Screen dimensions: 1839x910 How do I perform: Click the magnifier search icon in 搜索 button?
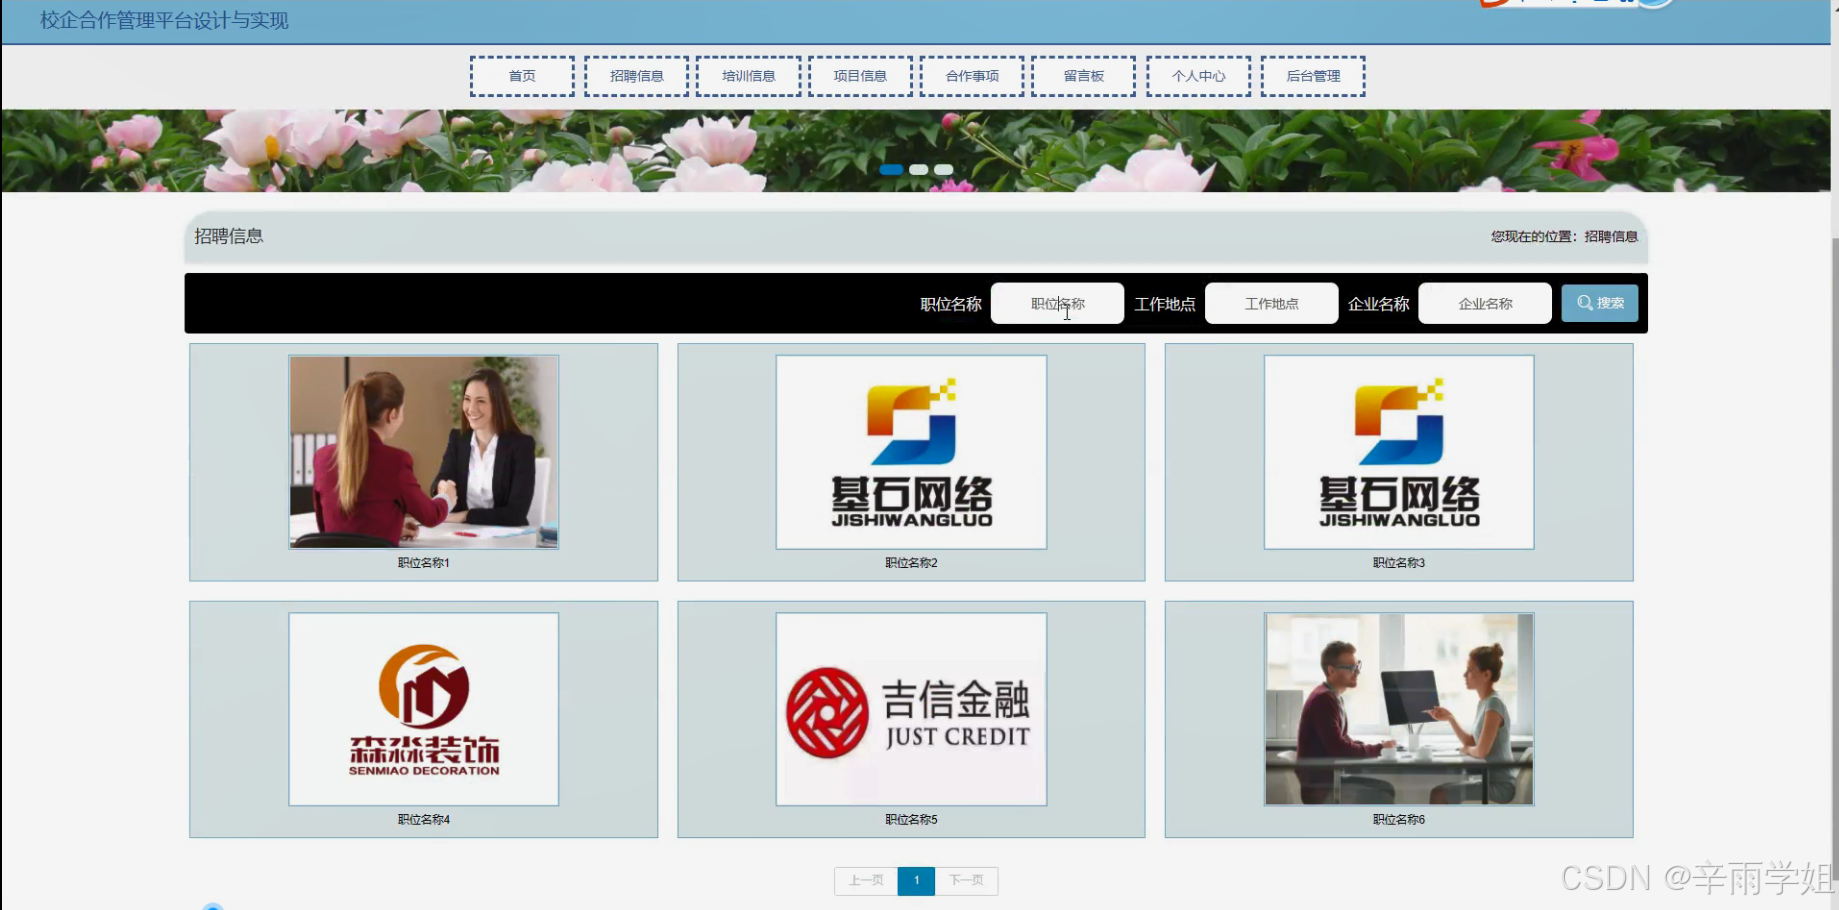(1584, 303)
